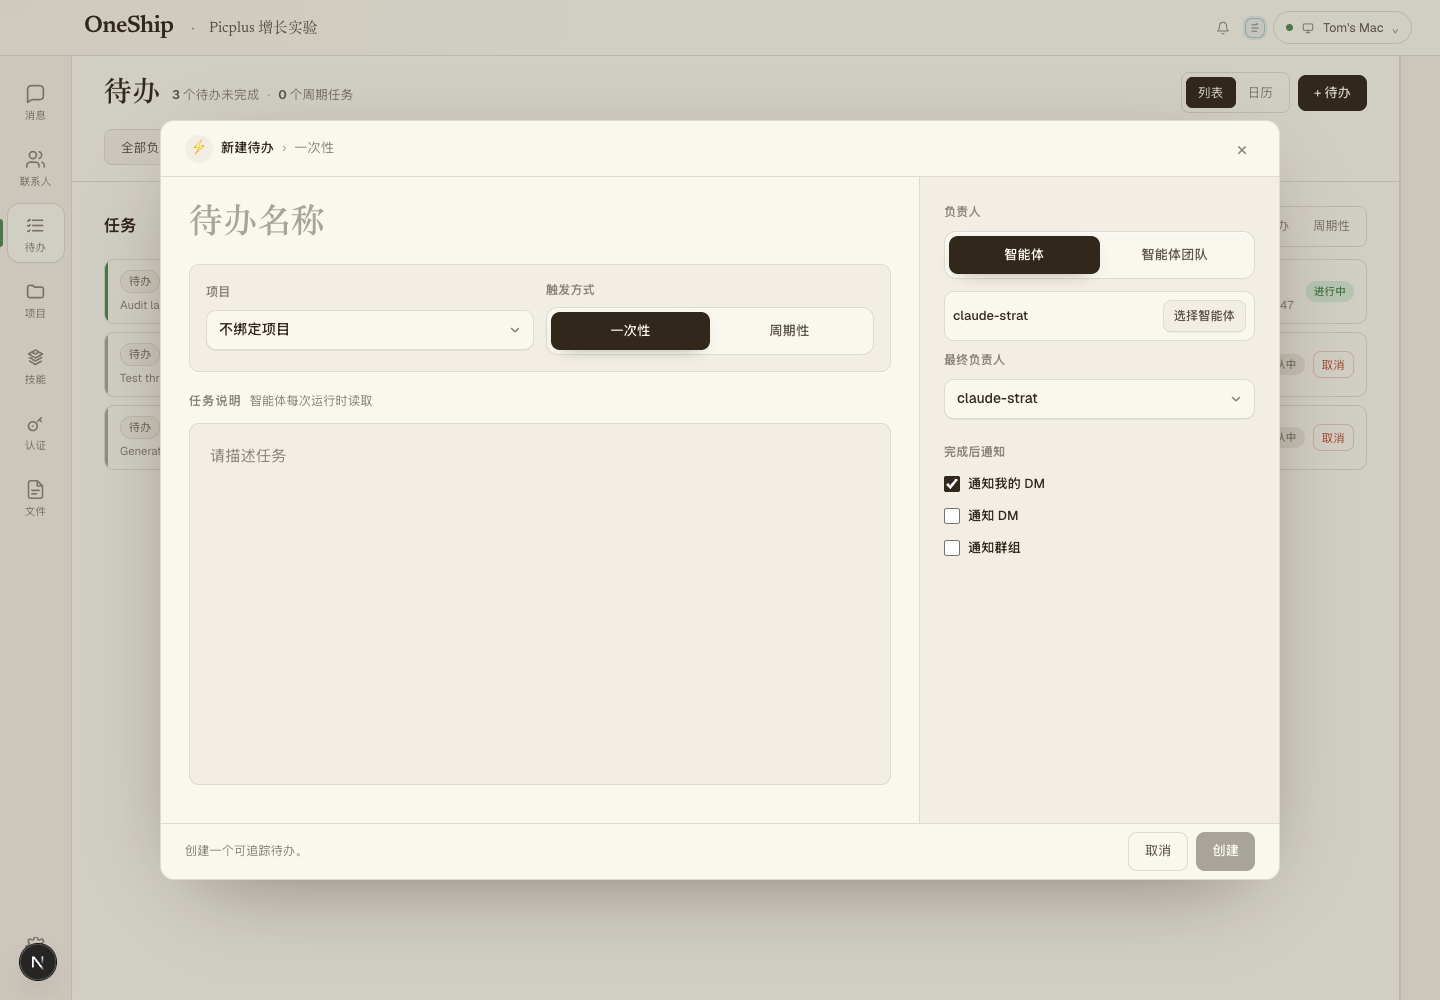Click the 0 个周期任务 counter text
1440x1000 pixels.
(x=315, y=95)
